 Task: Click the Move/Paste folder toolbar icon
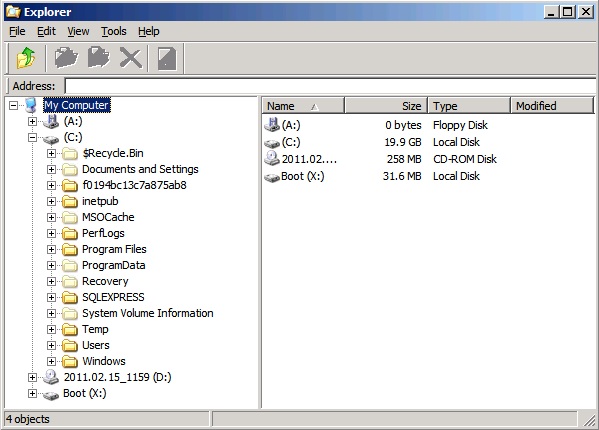point(99,58)
